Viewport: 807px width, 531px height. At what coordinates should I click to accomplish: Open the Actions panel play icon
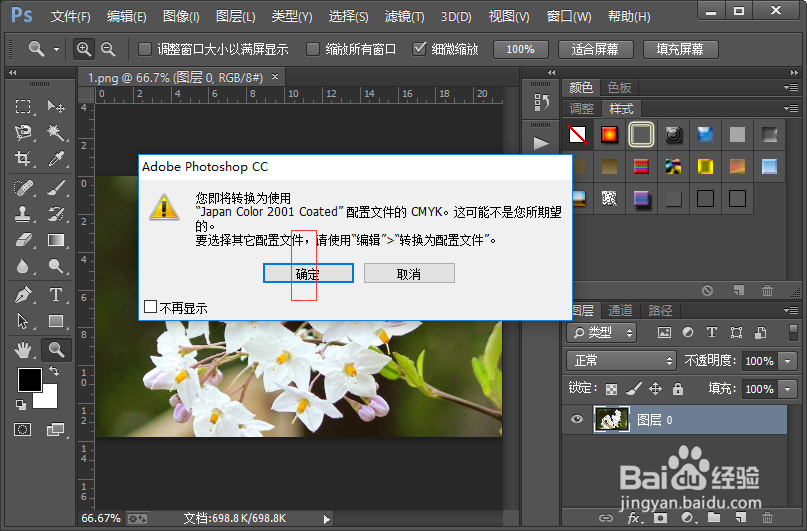coord(541,143)
